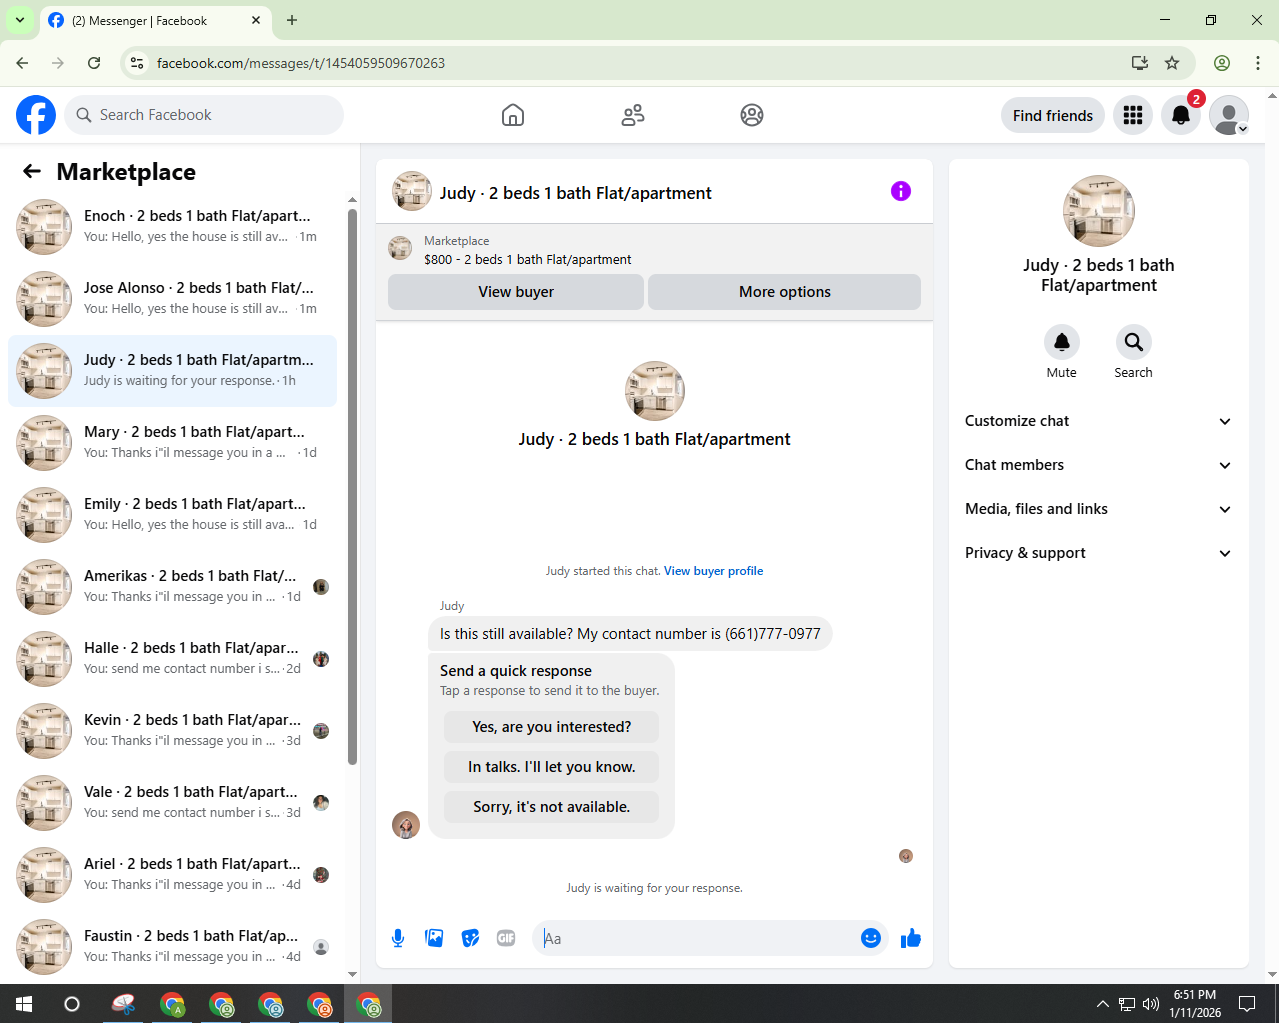Expand the Privacy & support section
Image resolution: width=1279 pixels, height=1023 pixels.
(1099, 553)
